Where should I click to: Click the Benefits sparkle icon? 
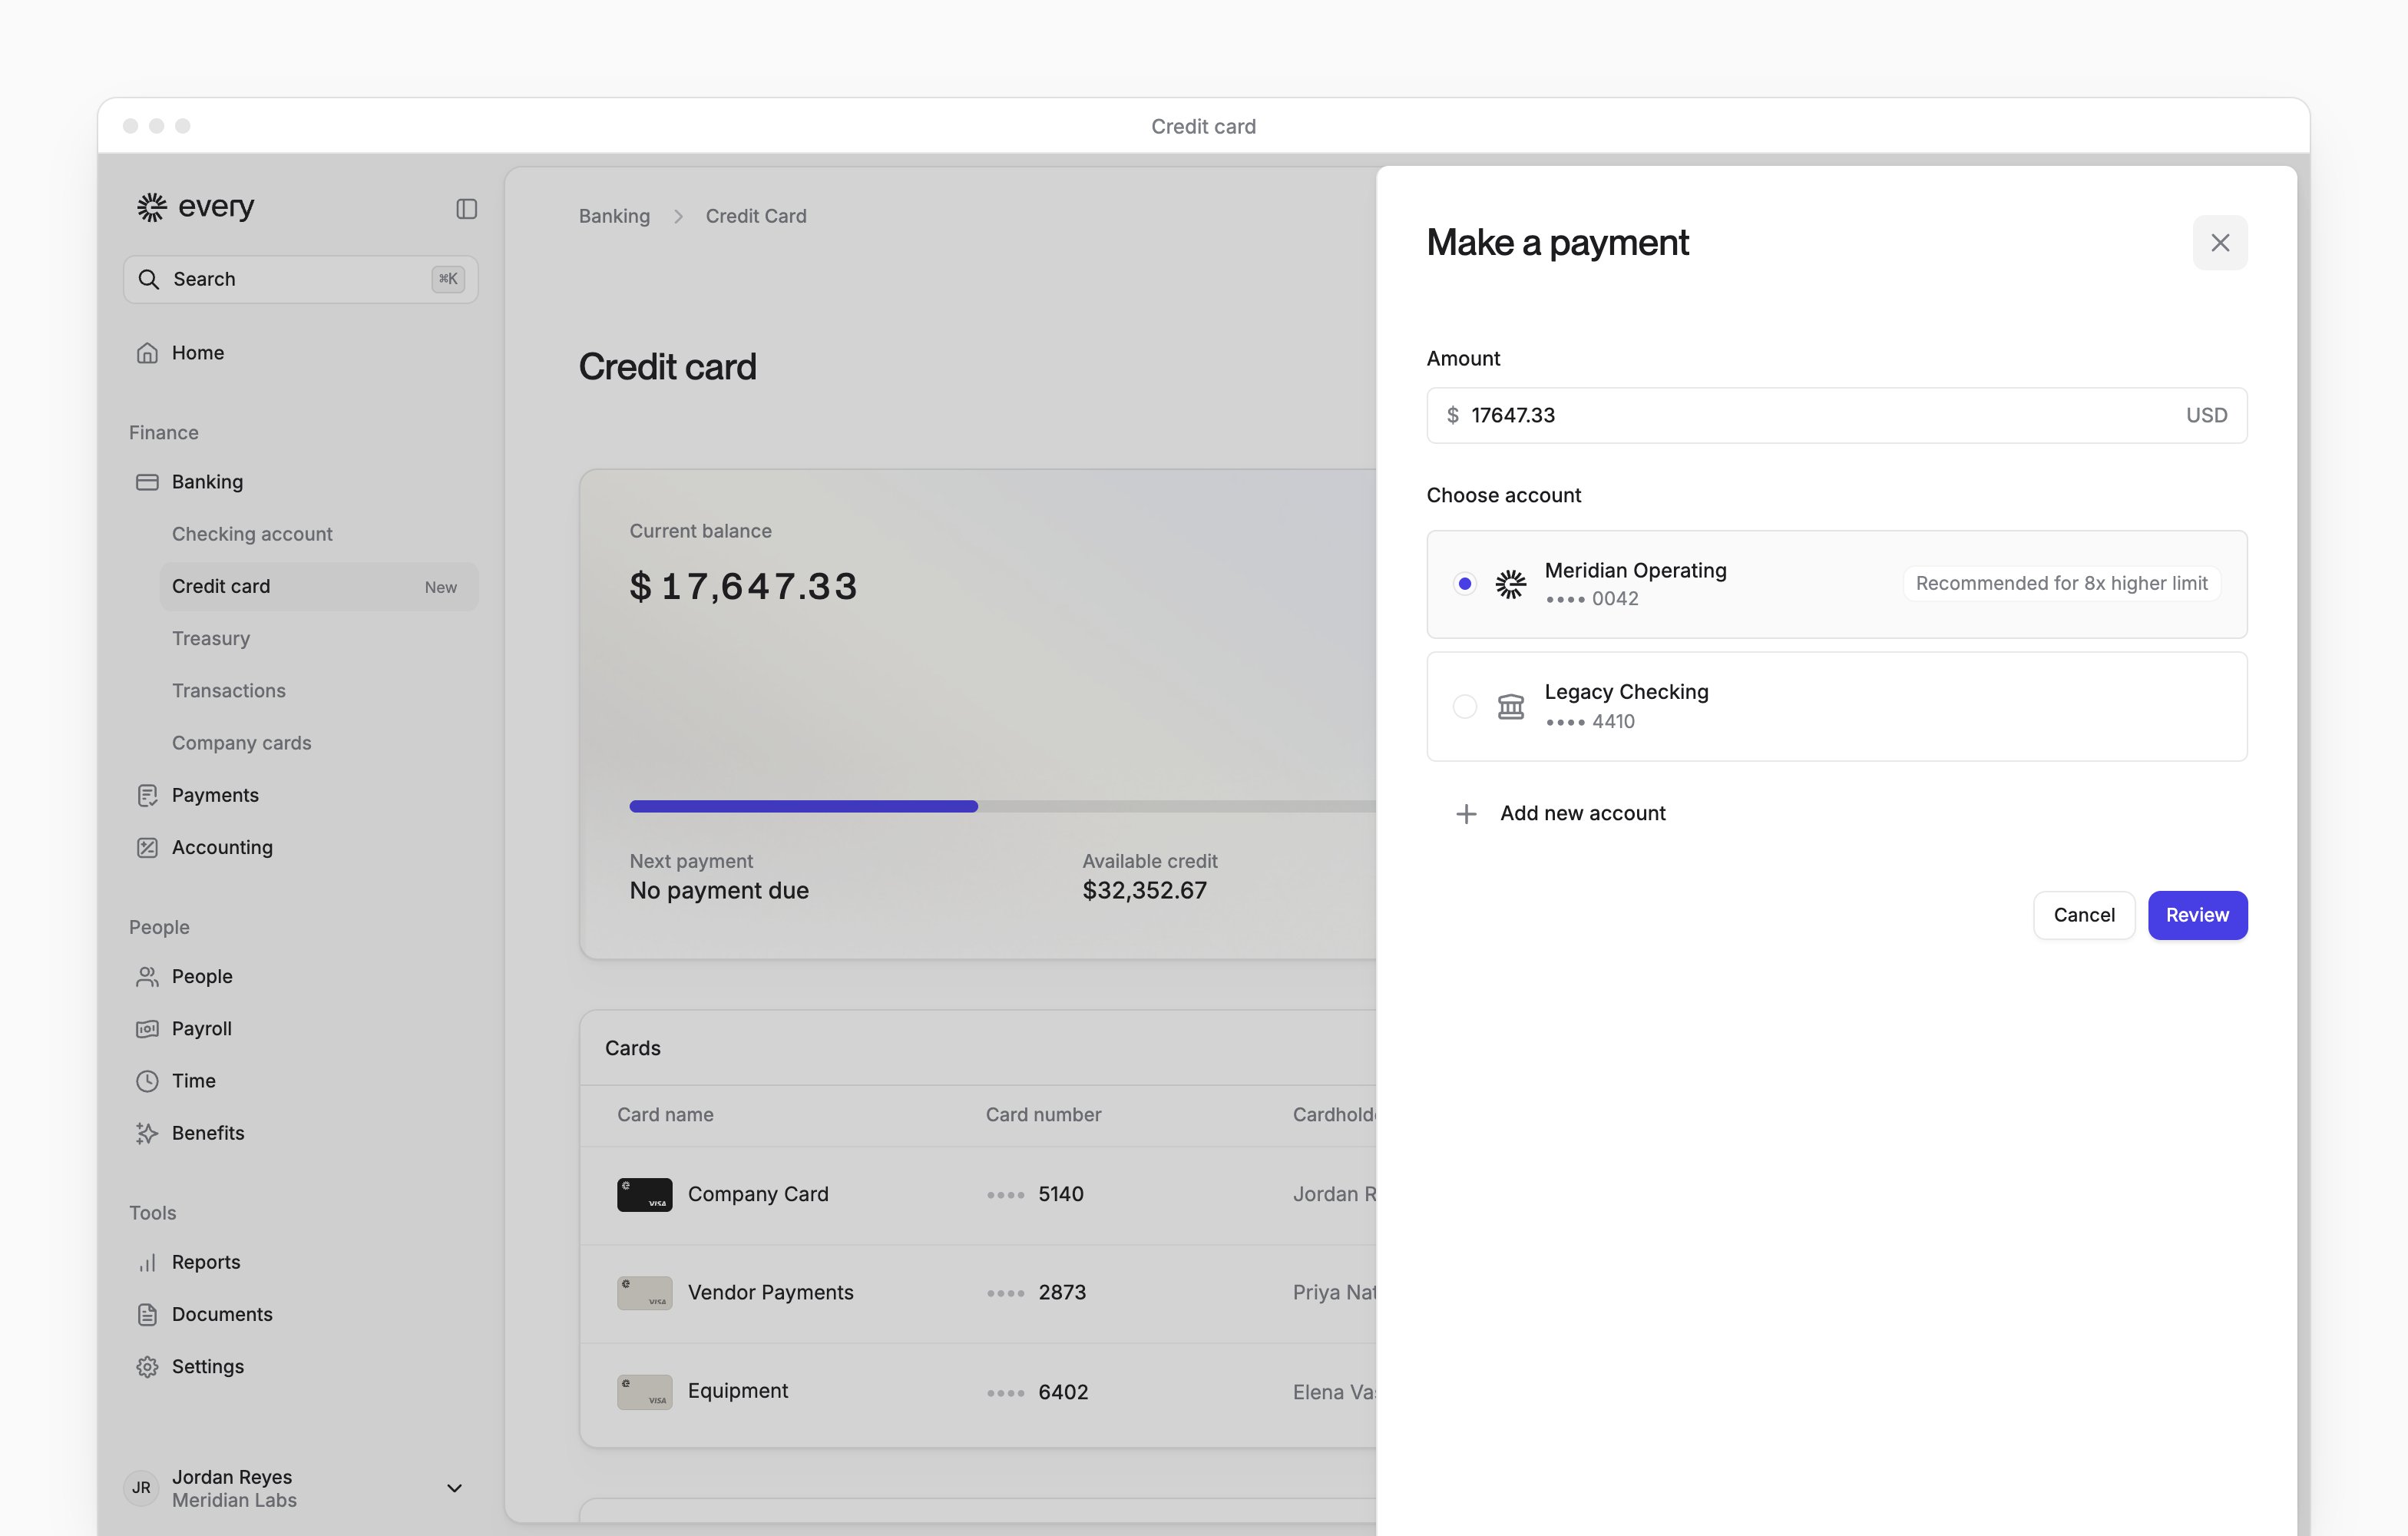click(147, 1133)
